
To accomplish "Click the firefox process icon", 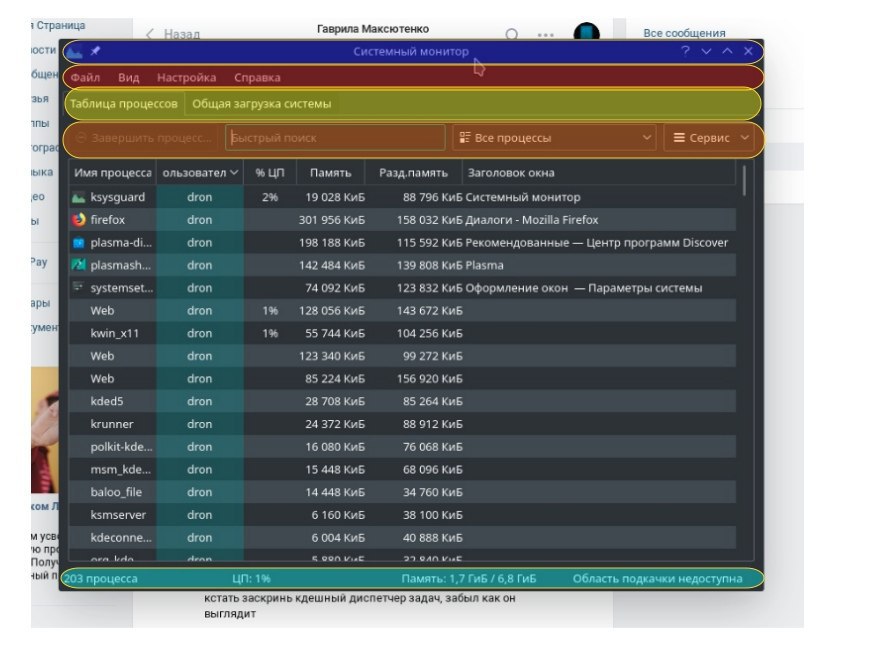I will pyautogui.click(x=79, y=220).
